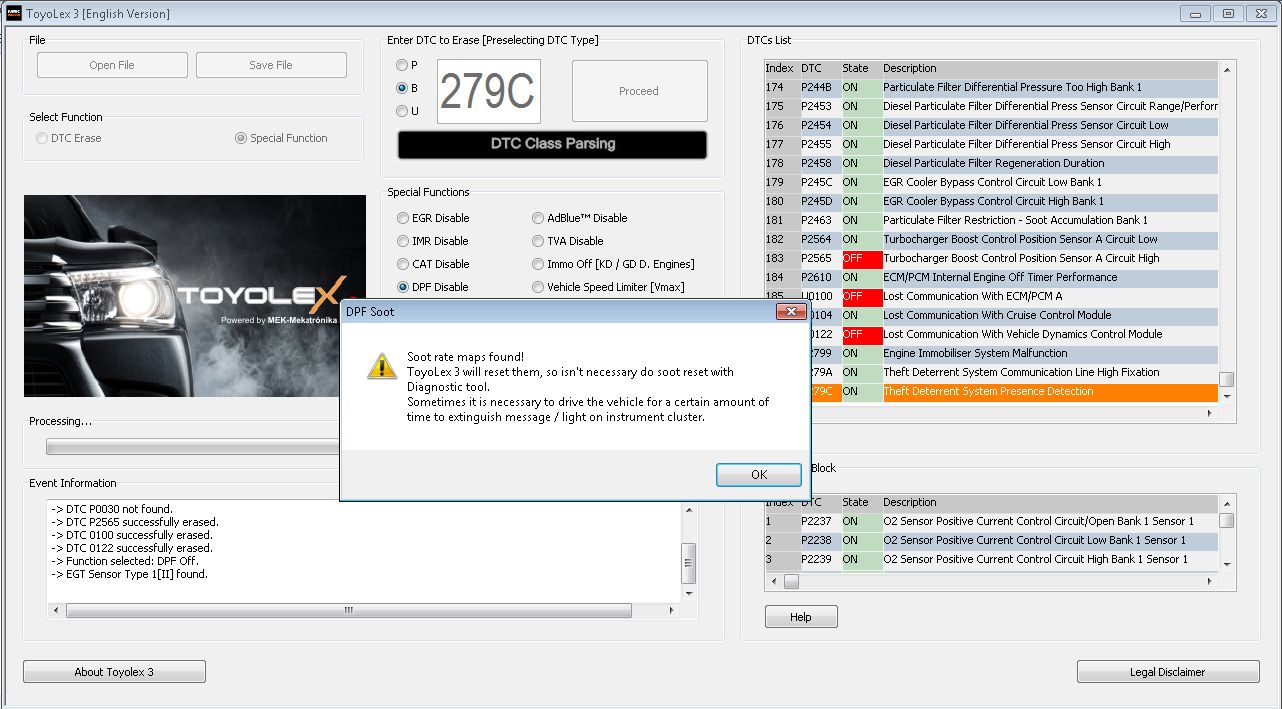Select the TVA Disable option

click(539, 241)
